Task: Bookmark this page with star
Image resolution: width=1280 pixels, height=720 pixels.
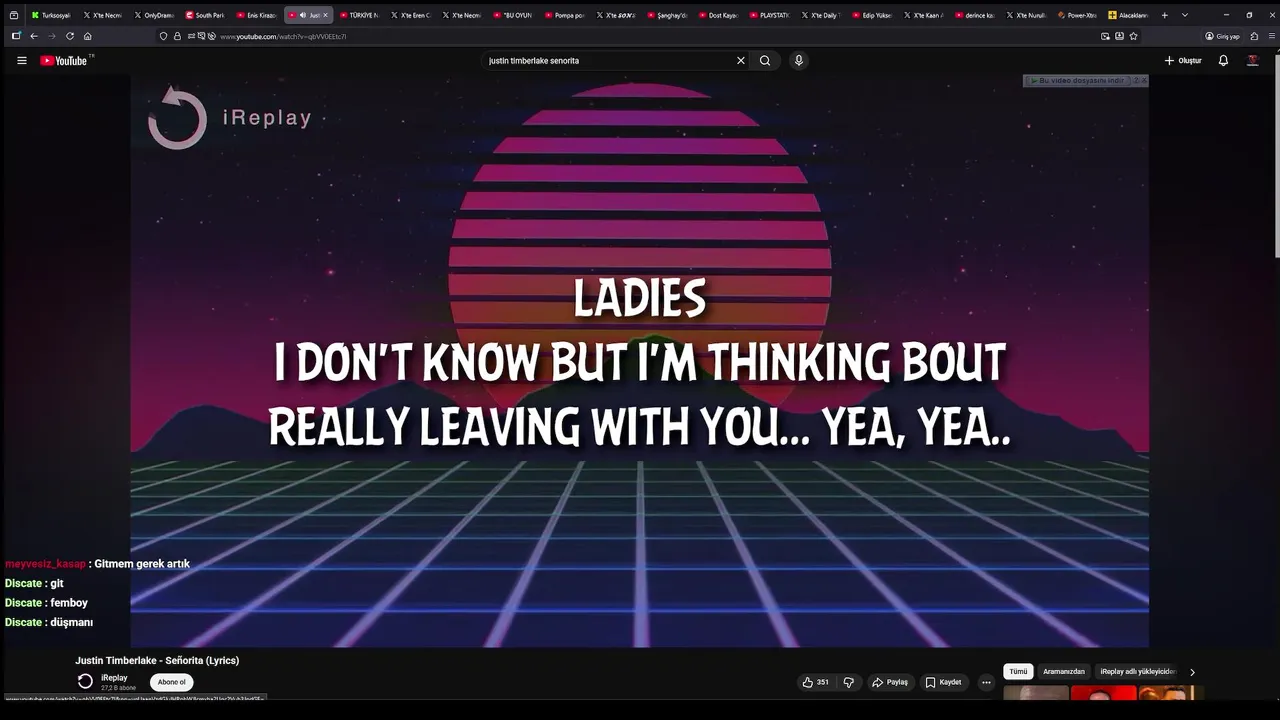Action: 1133,36
